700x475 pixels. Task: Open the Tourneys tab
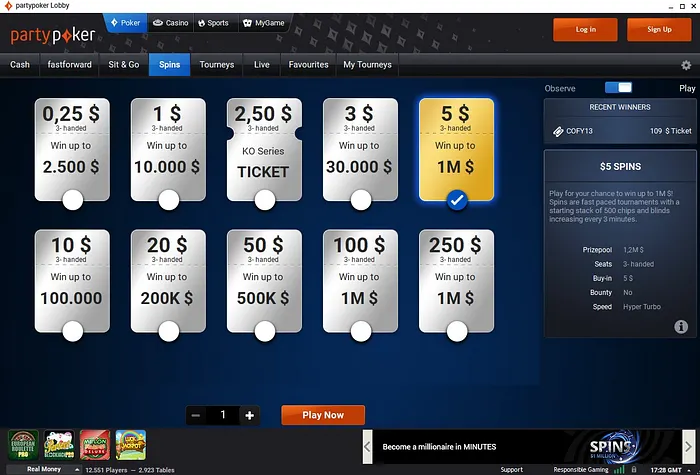217,65
